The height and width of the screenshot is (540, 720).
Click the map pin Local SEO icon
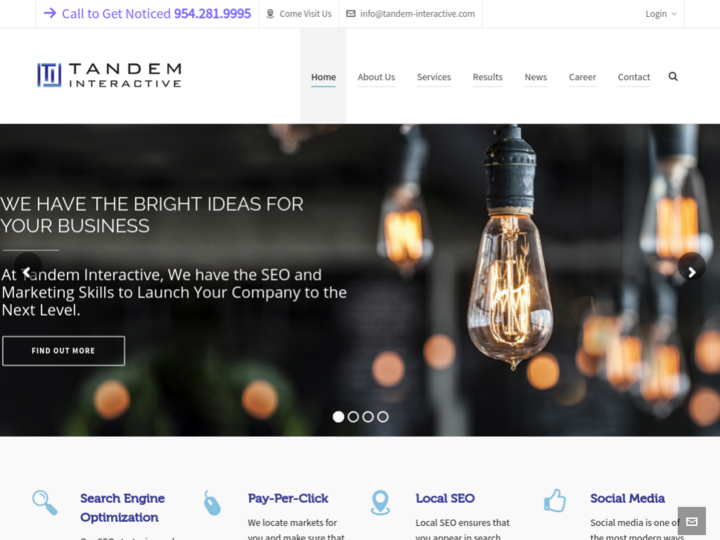[x=380, y=502]
